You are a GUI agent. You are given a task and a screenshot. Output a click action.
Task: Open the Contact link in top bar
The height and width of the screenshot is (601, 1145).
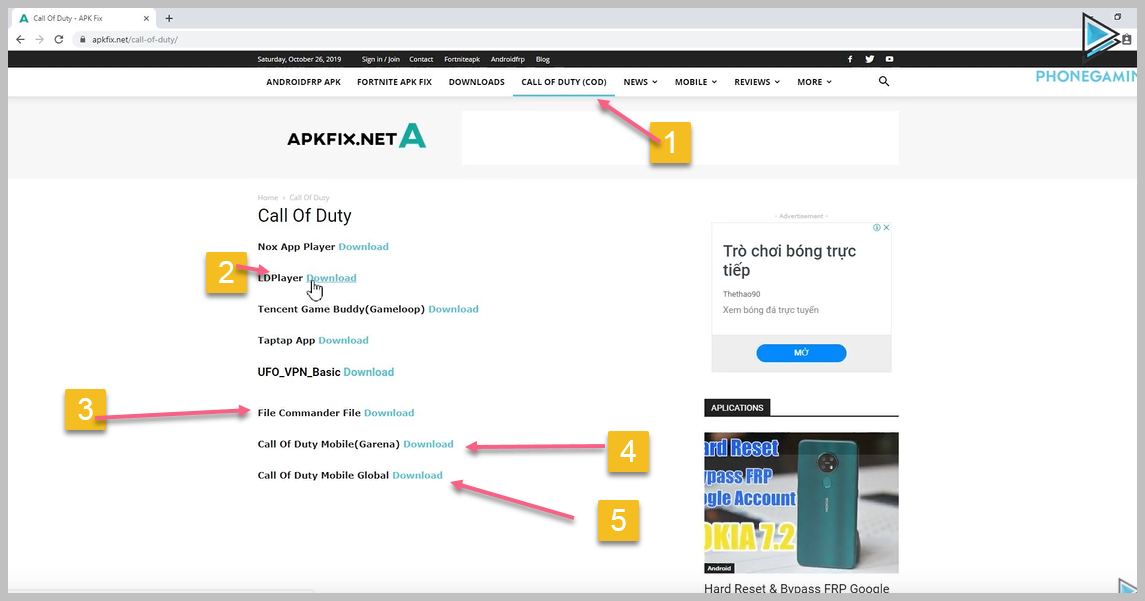click(x=421, y=59)
